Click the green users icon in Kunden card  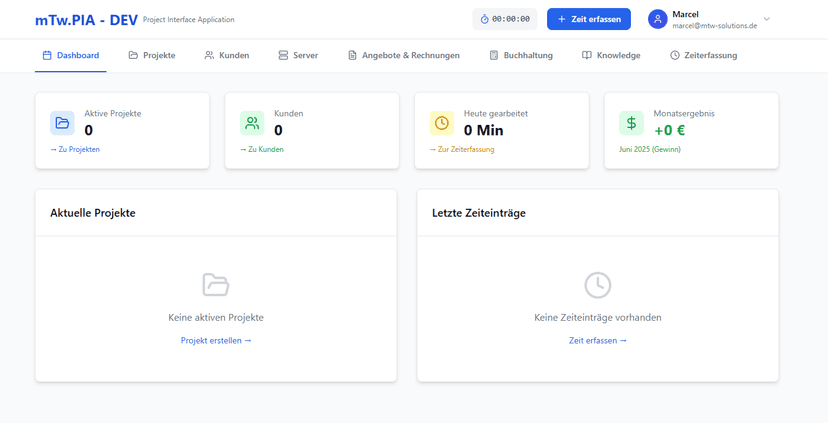[x=252, y=123]
